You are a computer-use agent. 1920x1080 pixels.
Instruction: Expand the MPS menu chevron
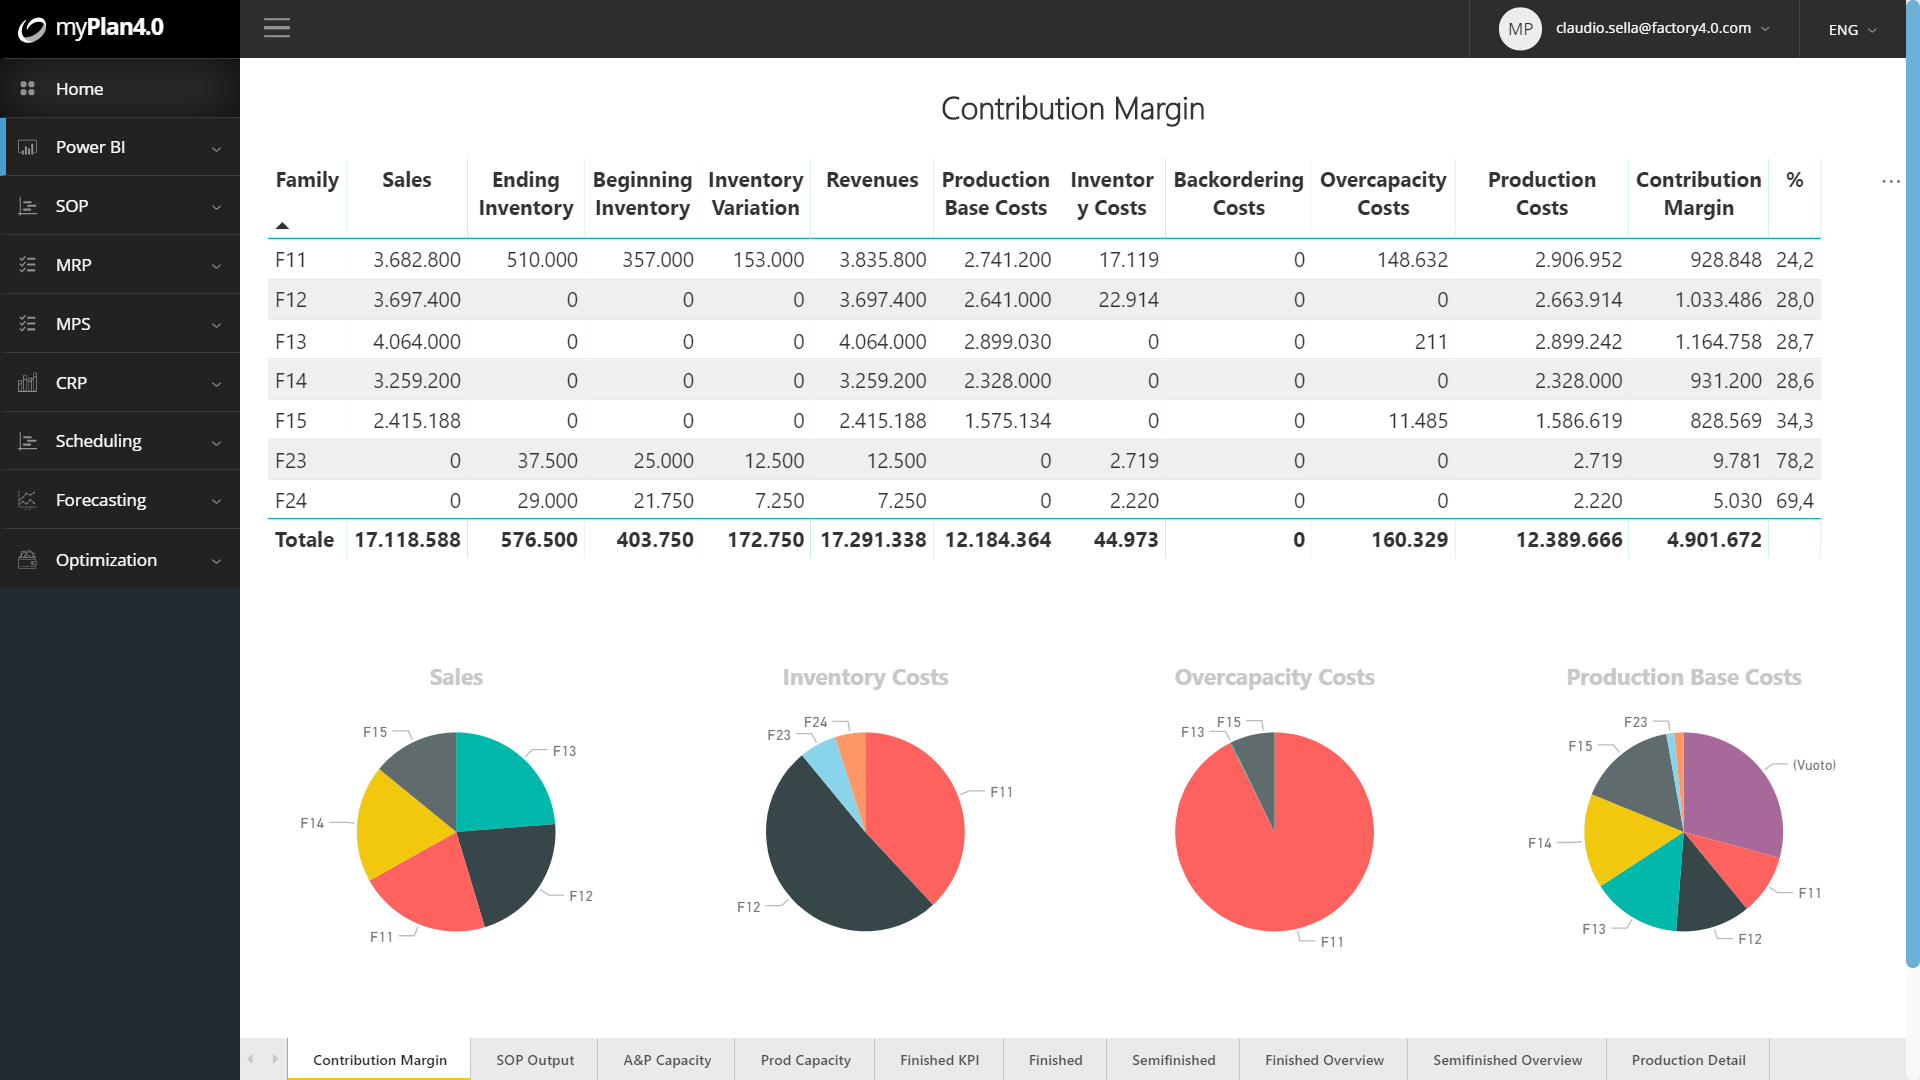tap(217, 325)
